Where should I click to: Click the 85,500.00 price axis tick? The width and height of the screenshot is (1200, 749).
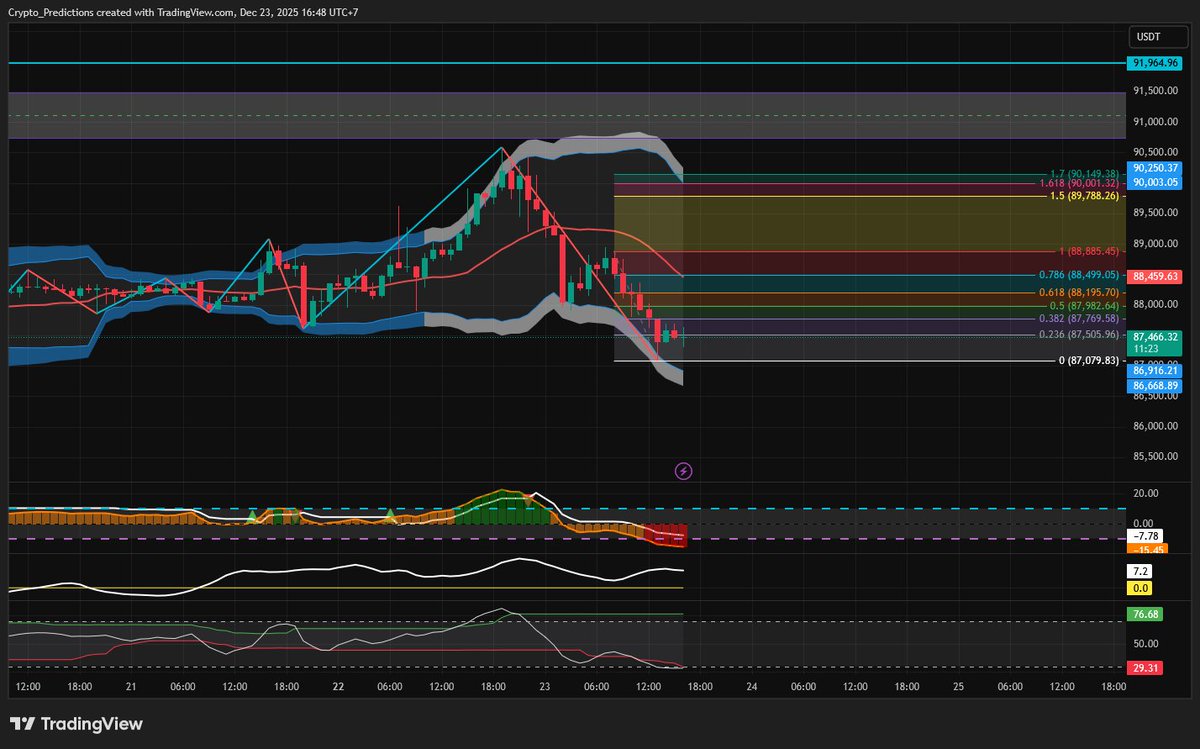(1154, 456)
